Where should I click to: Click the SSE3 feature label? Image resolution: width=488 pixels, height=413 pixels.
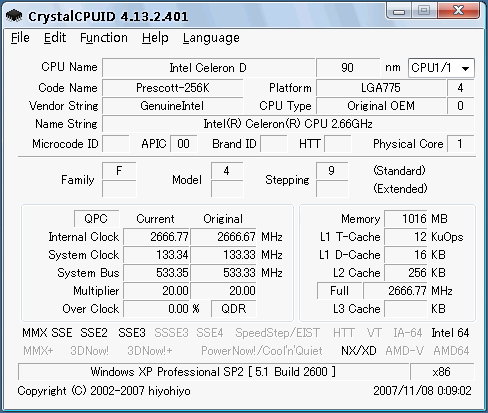[132, 333]
